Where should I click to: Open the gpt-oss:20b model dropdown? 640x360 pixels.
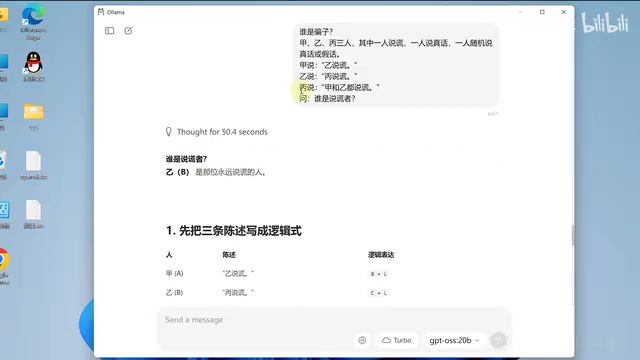pos(454,340)
